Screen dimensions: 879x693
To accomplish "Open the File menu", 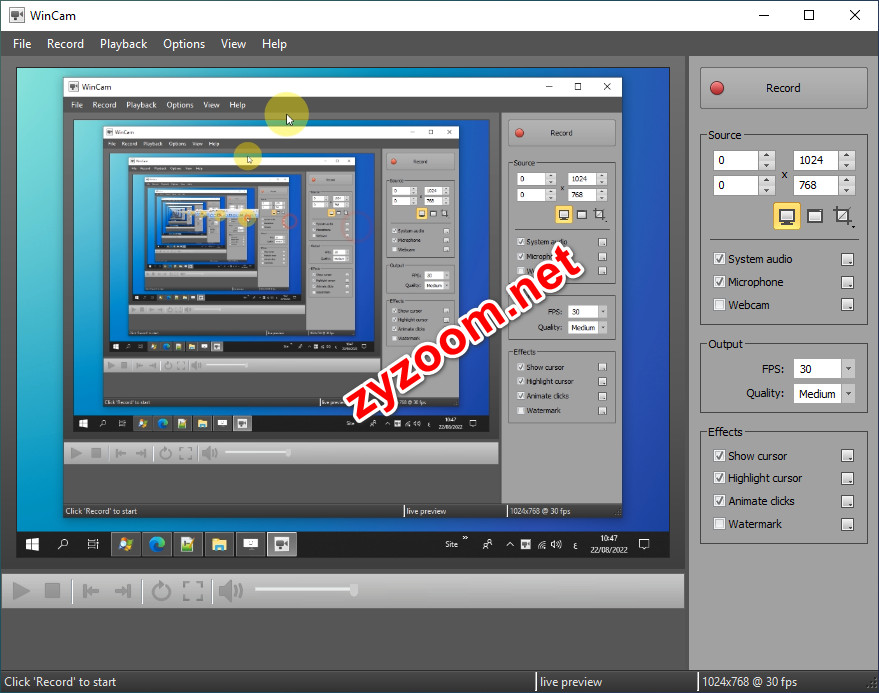I will tap(22, 44).
